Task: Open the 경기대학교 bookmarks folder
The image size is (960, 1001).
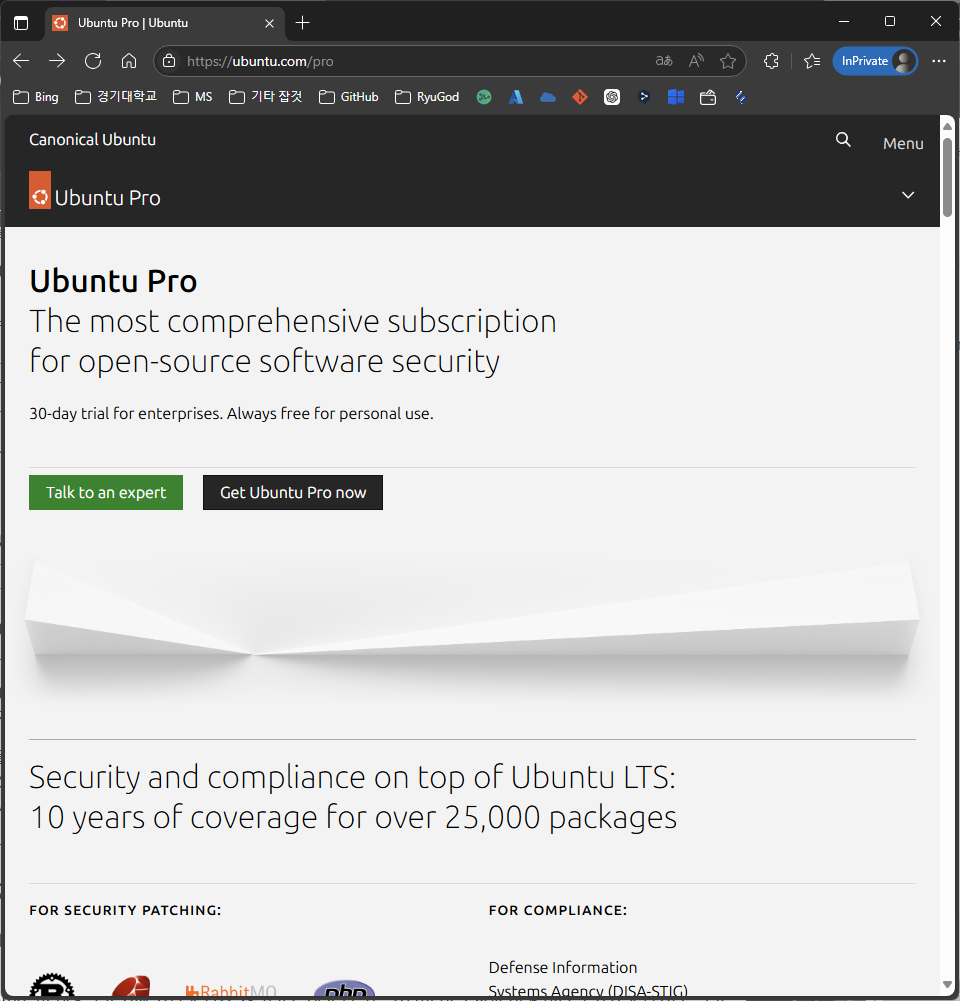Action: click(x=116, y=97)
